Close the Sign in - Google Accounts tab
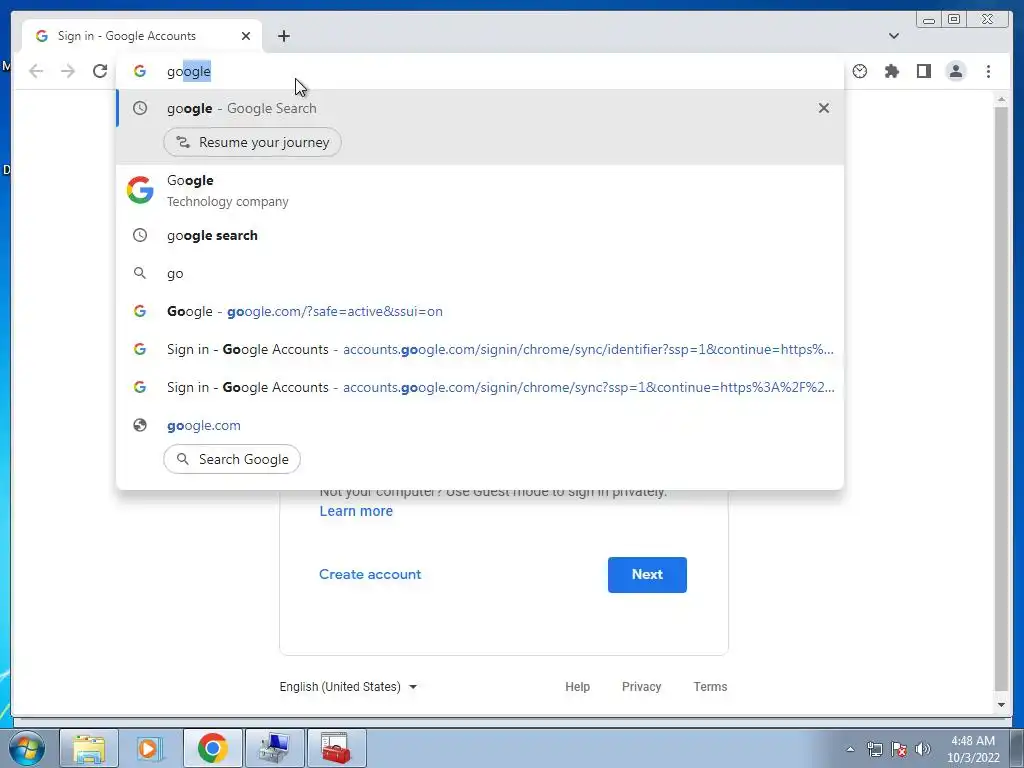The width and height of the screenshot is (1024, 768). click(246, 36)
